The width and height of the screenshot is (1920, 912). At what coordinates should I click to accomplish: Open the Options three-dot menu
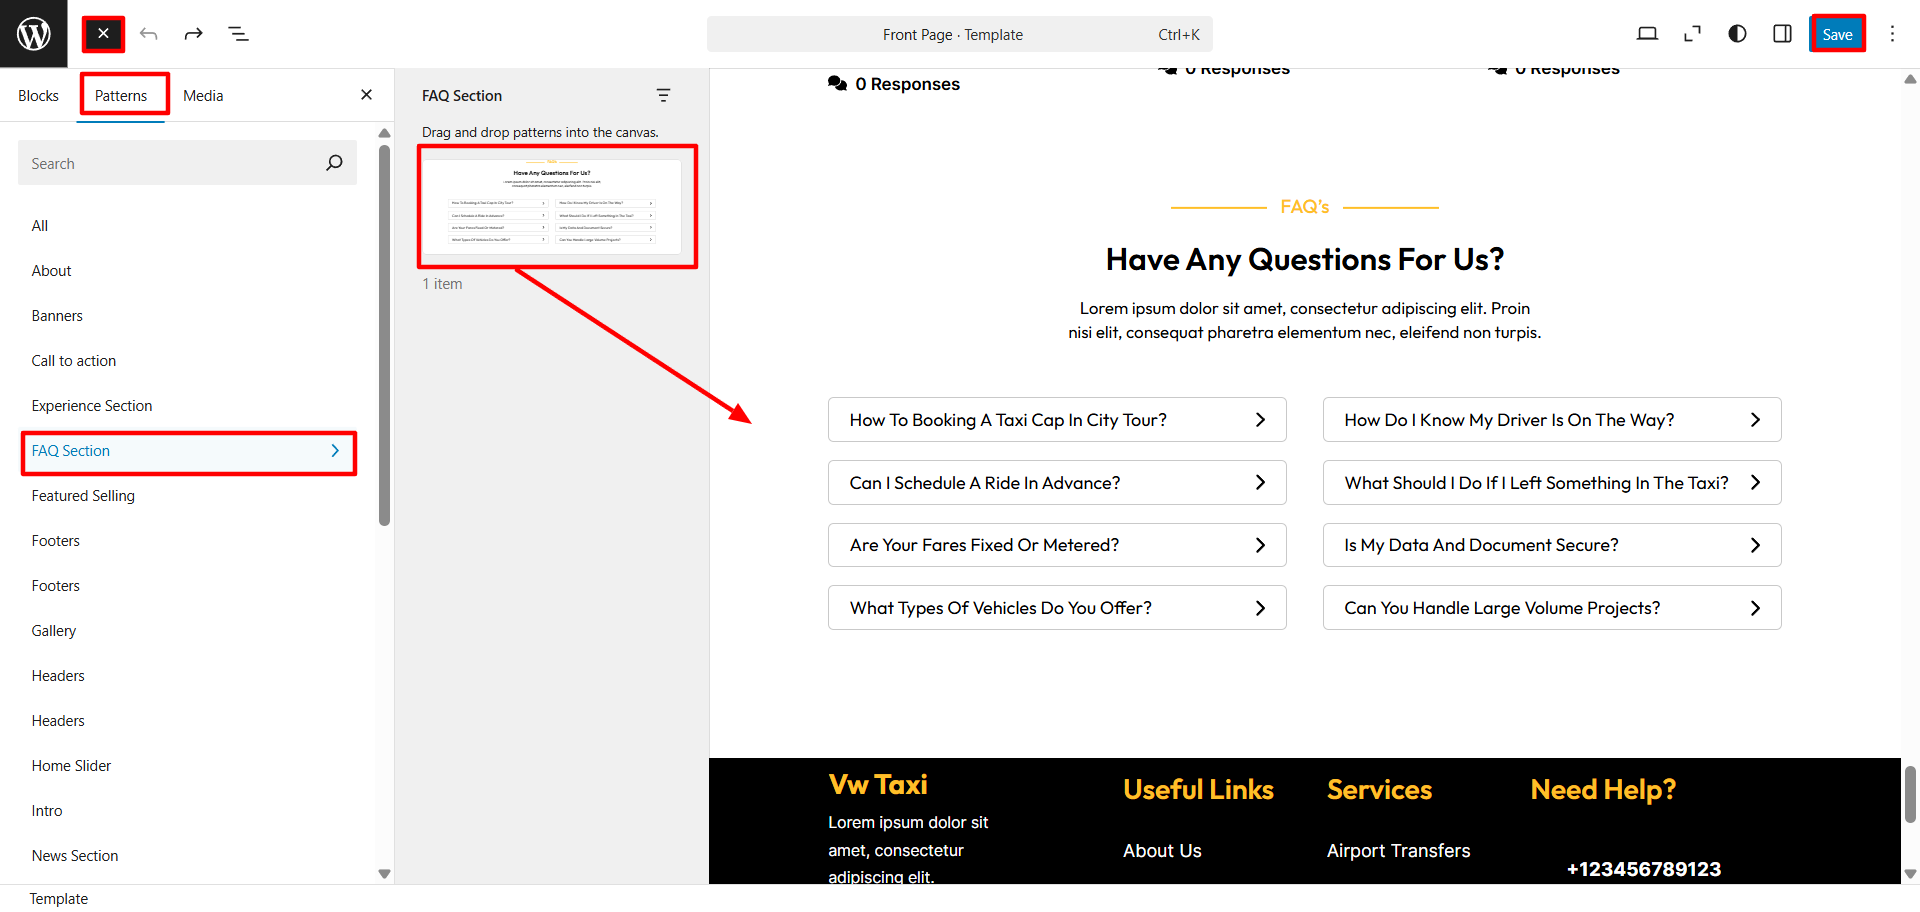click(1892, 34)
